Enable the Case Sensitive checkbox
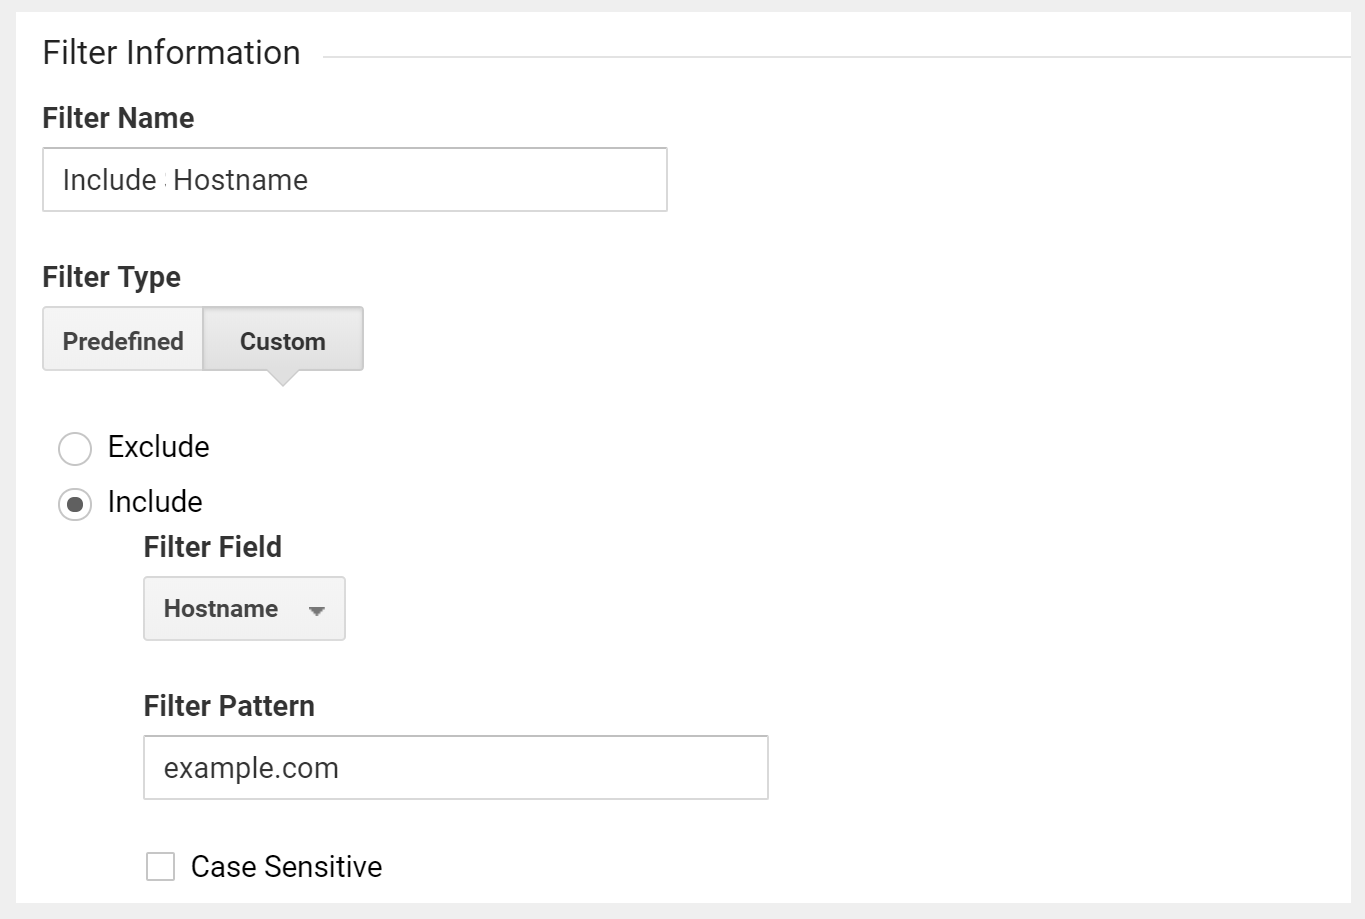This screenshot has height=919, width=1365. point(160,866)
